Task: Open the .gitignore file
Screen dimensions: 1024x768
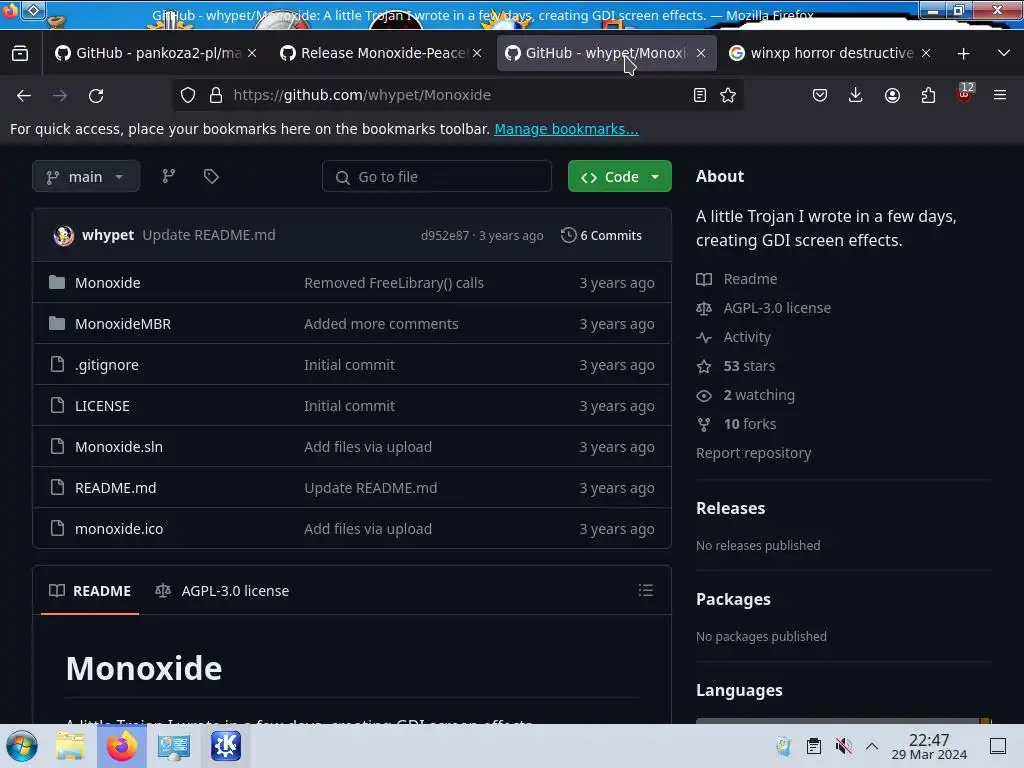Action: 106,365
